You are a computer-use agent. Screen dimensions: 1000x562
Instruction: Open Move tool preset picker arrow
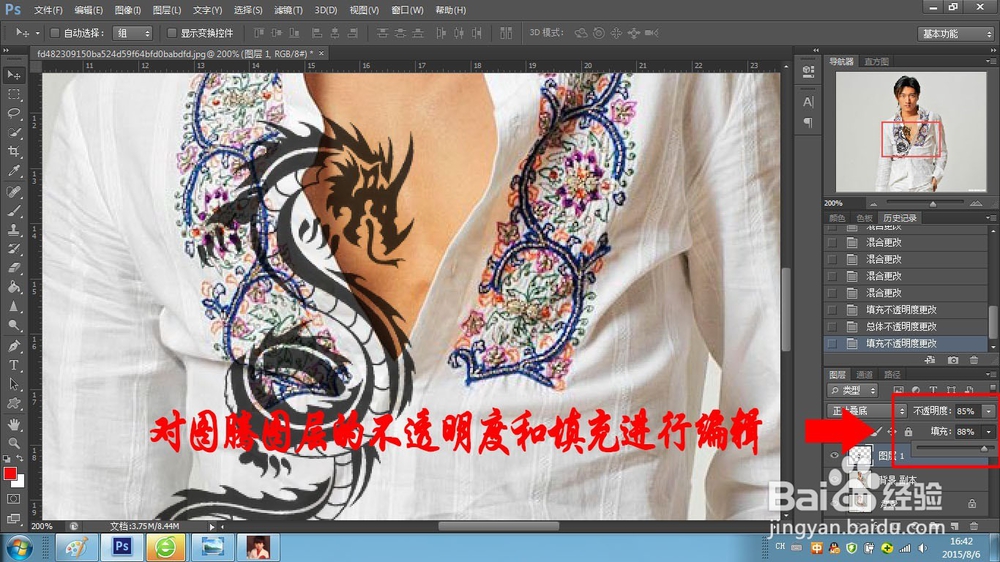[x=37, y=33]
